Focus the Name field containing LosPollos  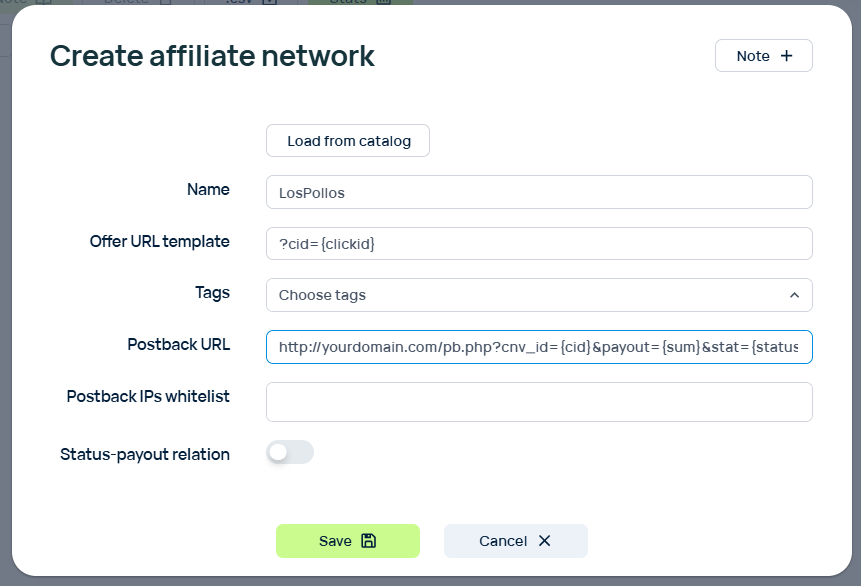pyautogui.click(x=538, y=193)
